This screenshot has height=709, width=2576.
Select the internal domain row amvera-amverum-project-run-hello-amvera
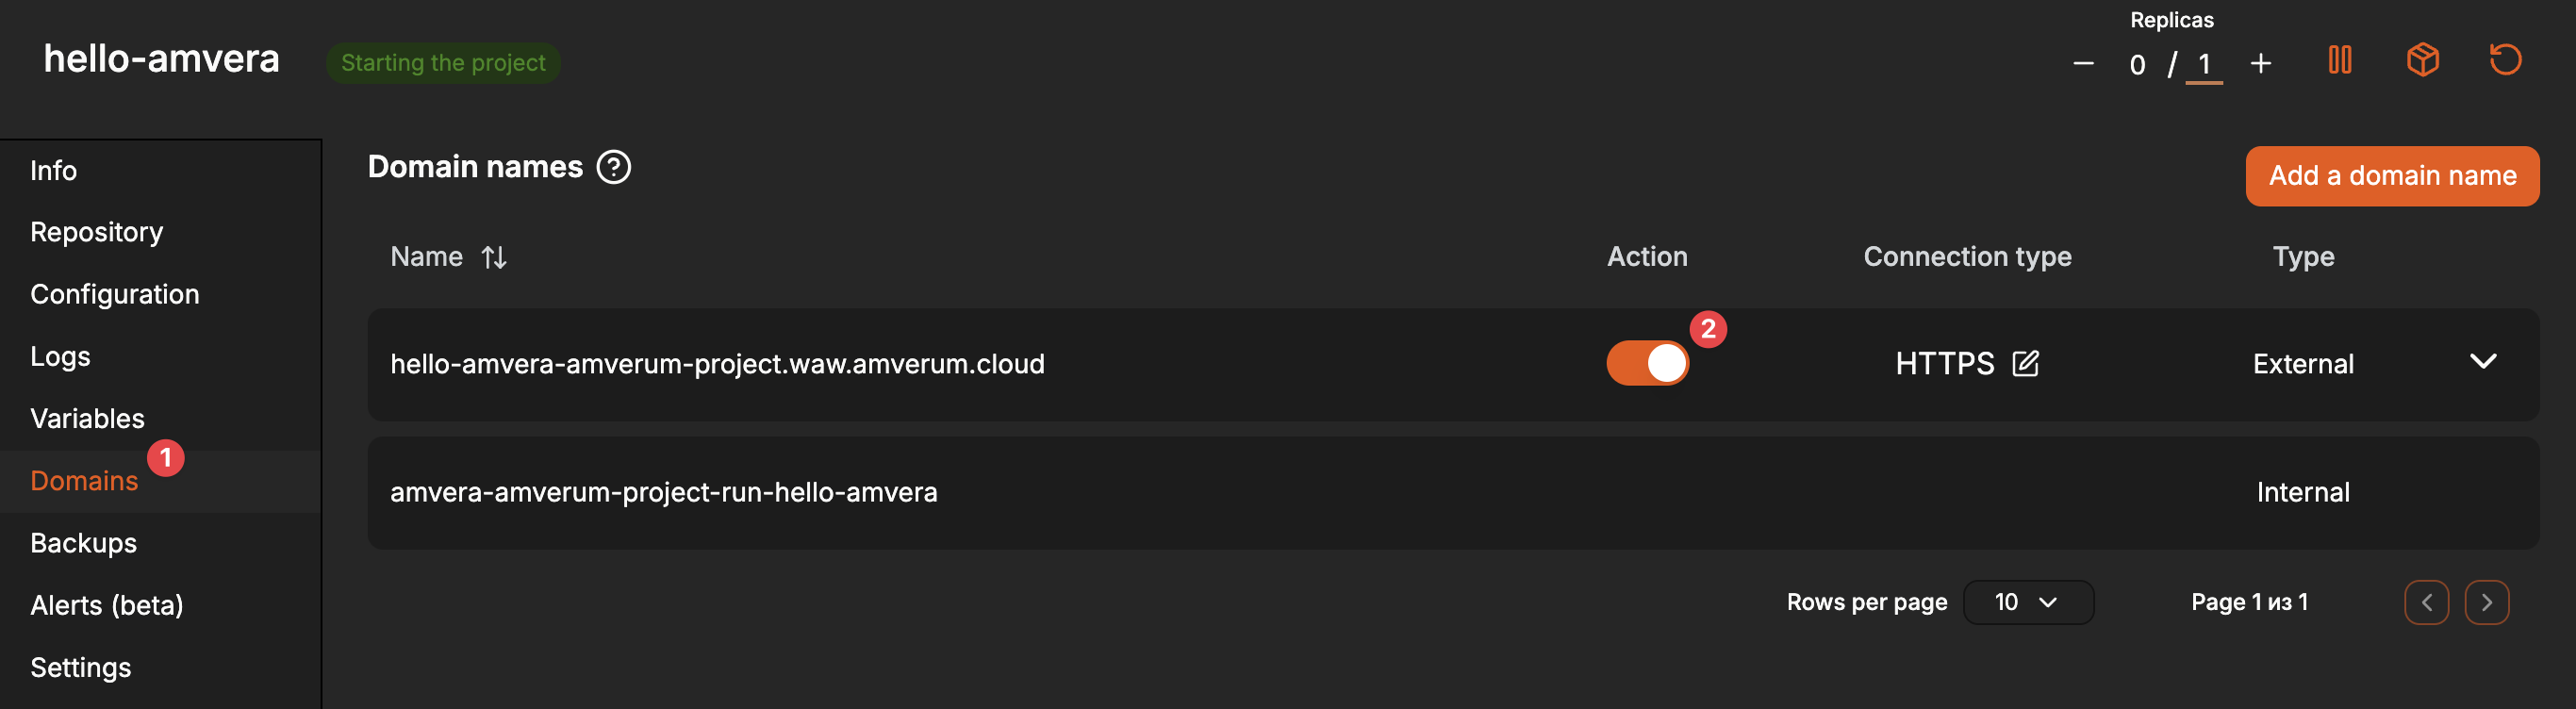1453,492
